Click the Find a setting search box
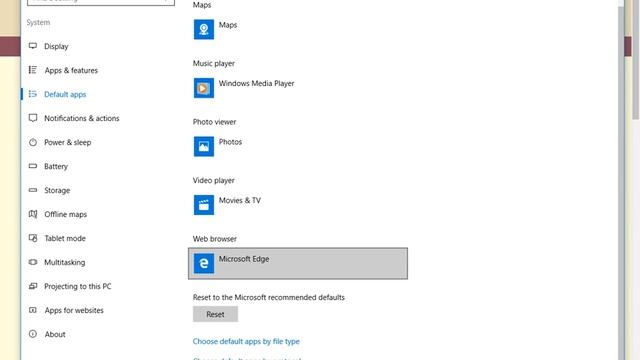Screen dimensions: 640x360 tap(101, 2)
